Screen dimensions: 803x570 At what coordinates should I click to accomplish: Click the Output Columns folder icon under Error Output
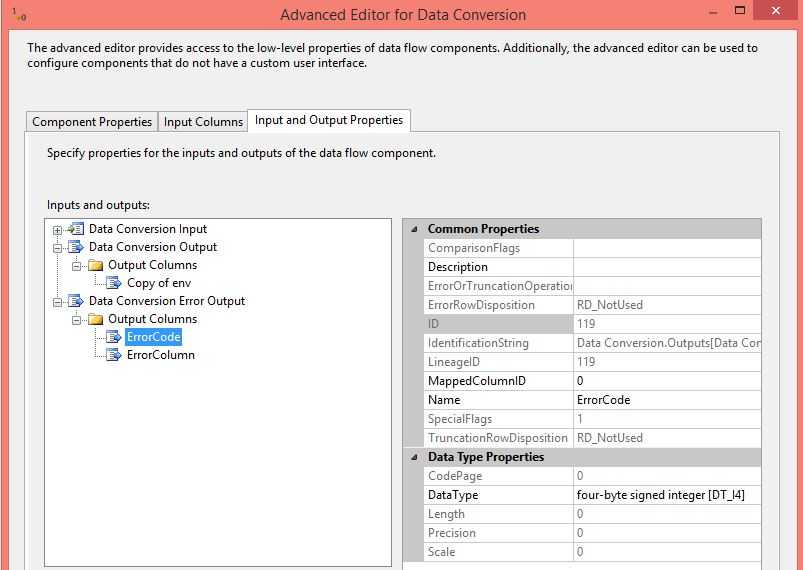pos(96,319)
